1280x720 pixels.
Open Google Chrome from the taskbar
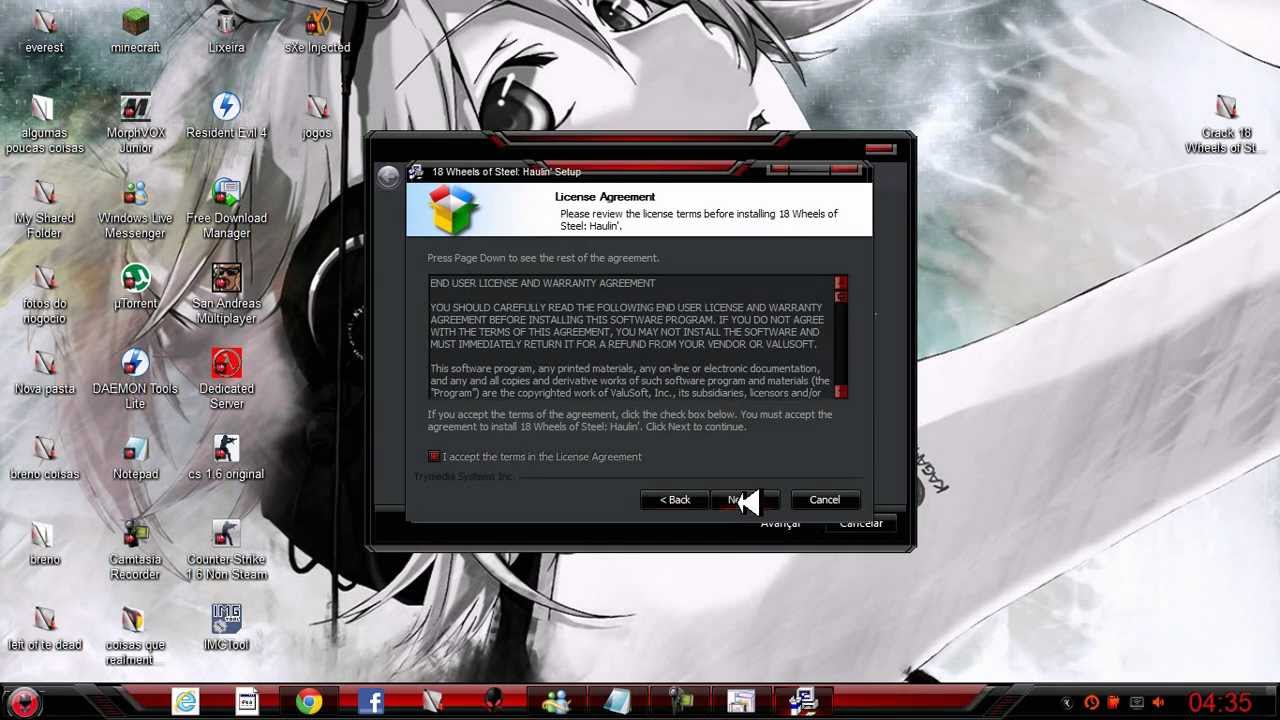tap(309, 702)
